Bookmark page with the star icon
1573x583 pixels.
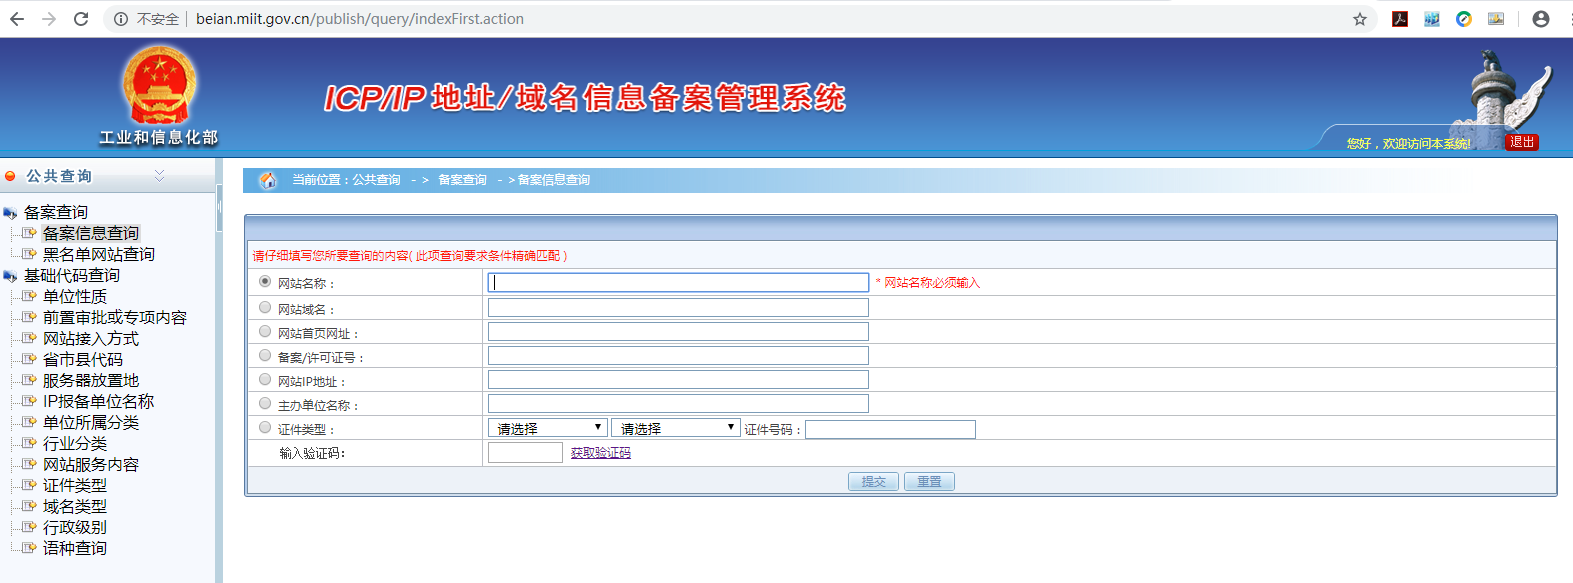click(x=1360, y=19)
